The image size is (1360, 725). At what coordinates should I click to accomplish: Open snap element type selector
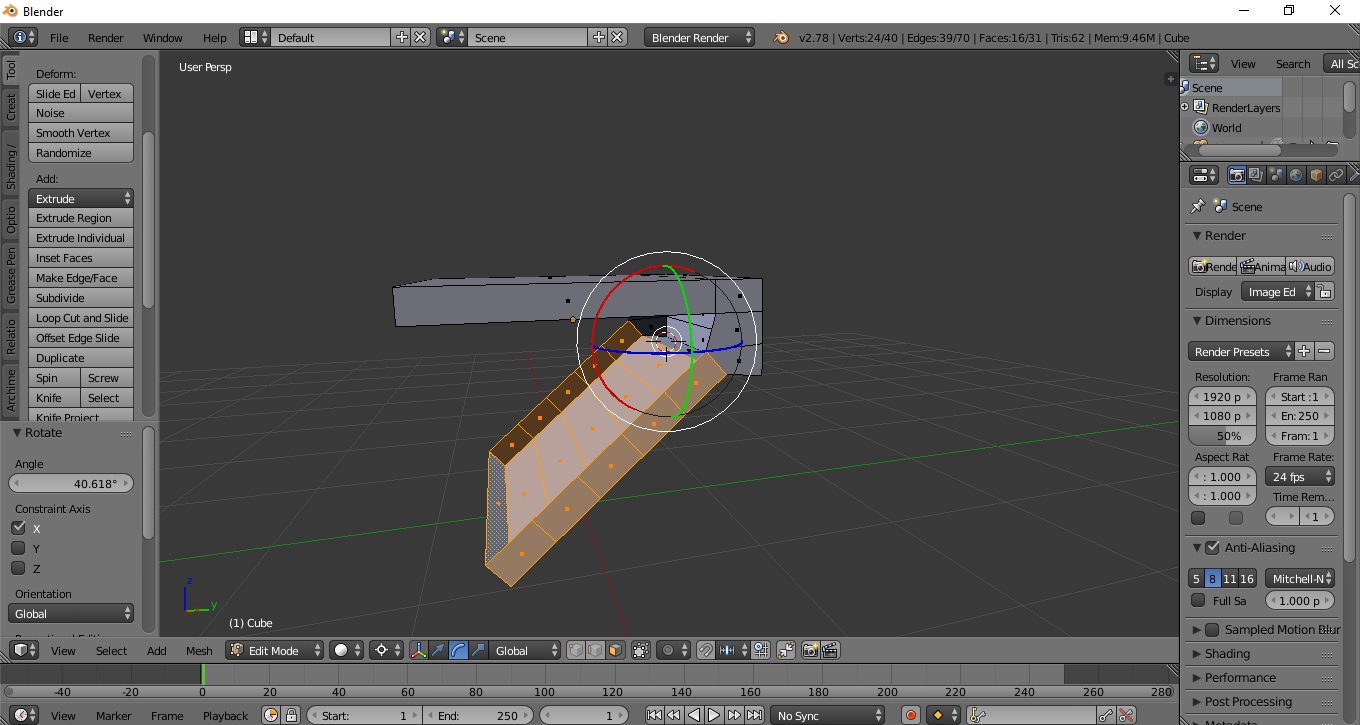coord(734,650)
